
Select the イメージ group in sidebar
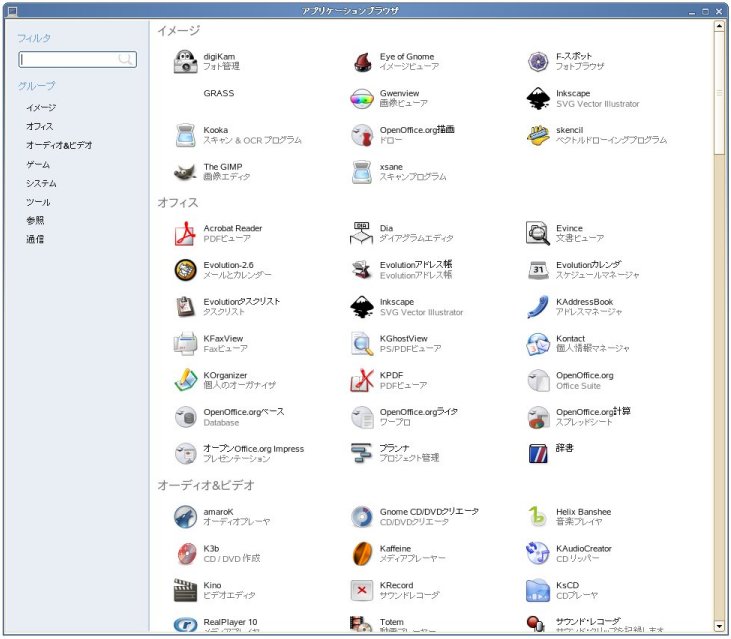(41, 108)
